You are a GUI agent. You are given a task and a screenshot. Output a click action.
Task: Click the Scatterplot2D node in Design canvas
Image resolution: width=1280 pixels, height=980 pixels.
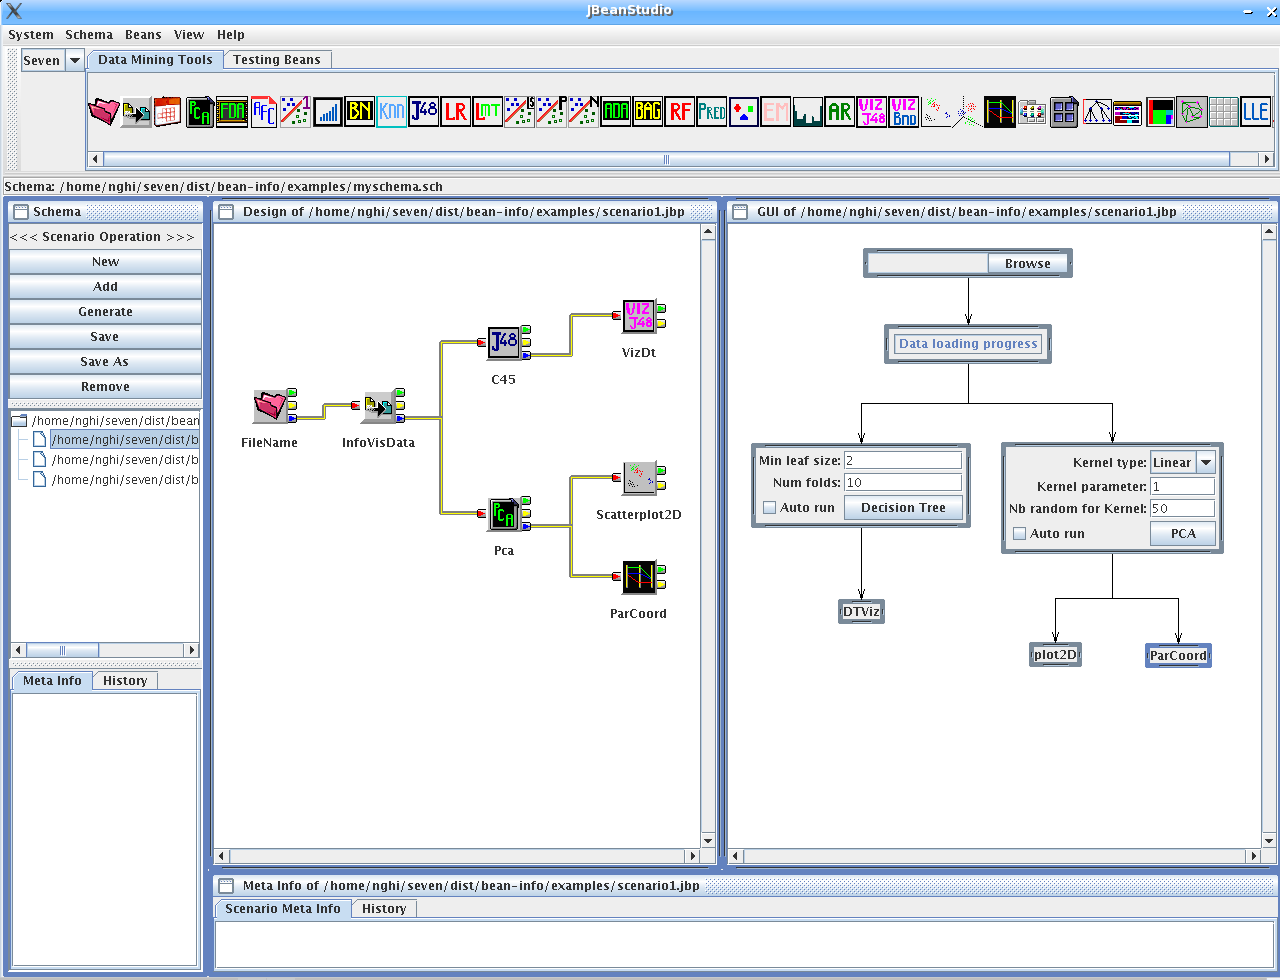[639, 478]
